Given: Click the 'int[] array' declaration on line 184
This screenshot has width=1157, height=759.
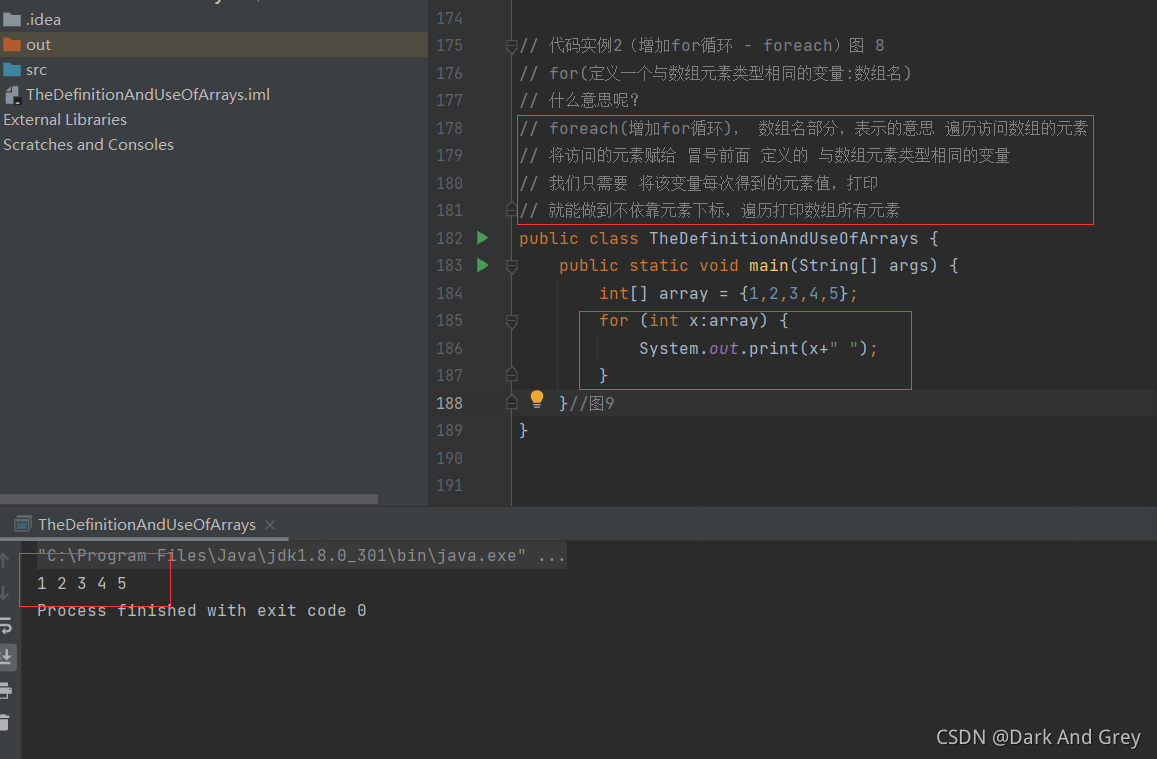Looking at the screenshot, I should coord(654,294).
